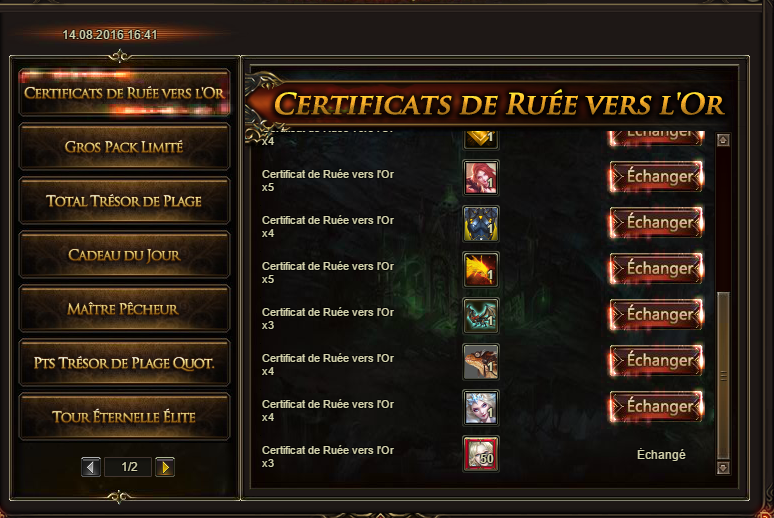Click the golden phoenix reward icon

point(481,270)
